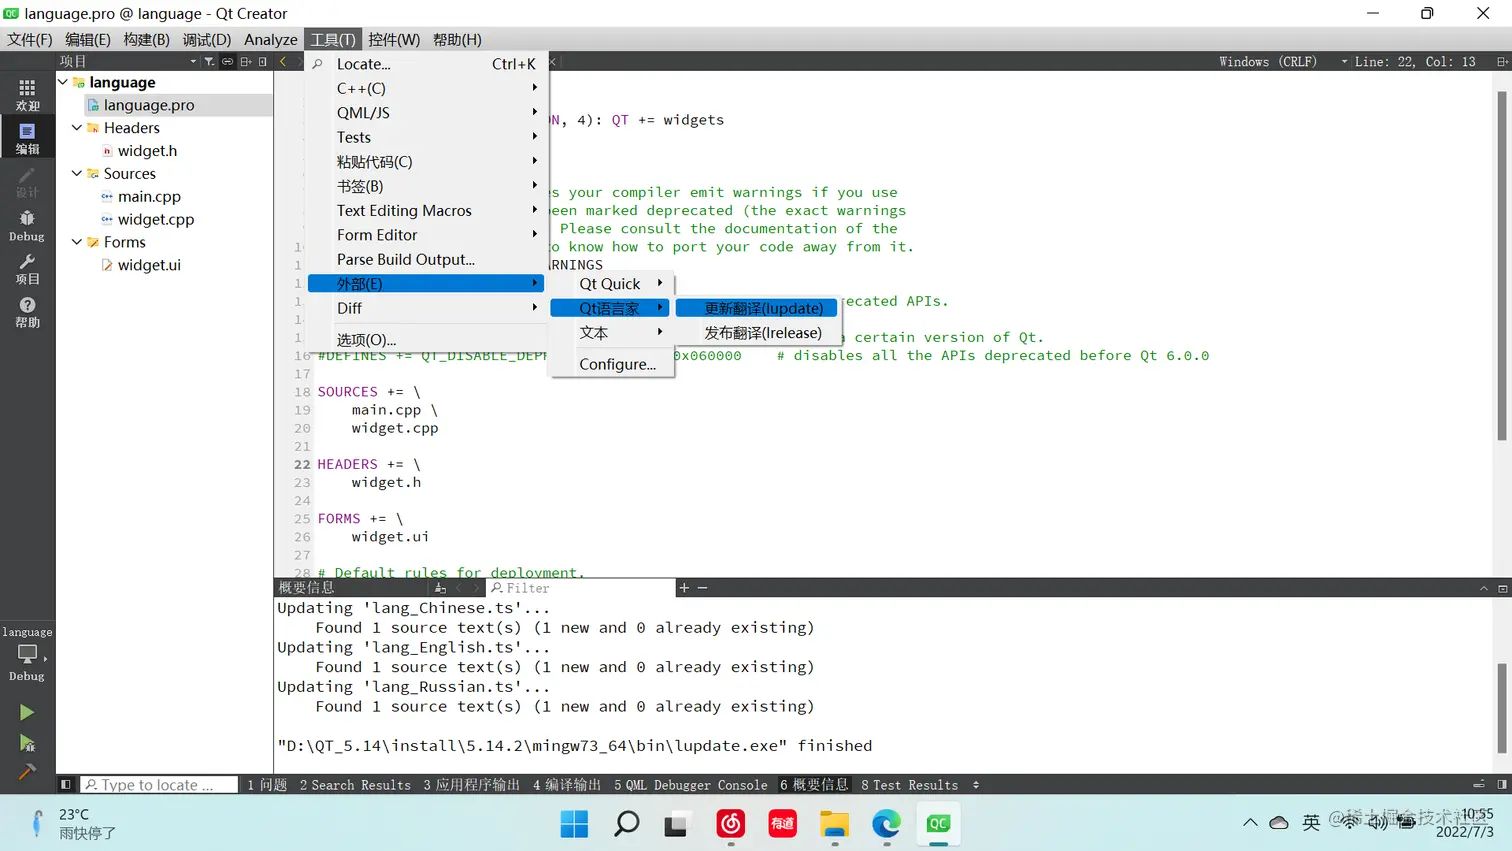
Task: Switch to the 编辑 (Edit) mode
Action: (x=27, y=138)
